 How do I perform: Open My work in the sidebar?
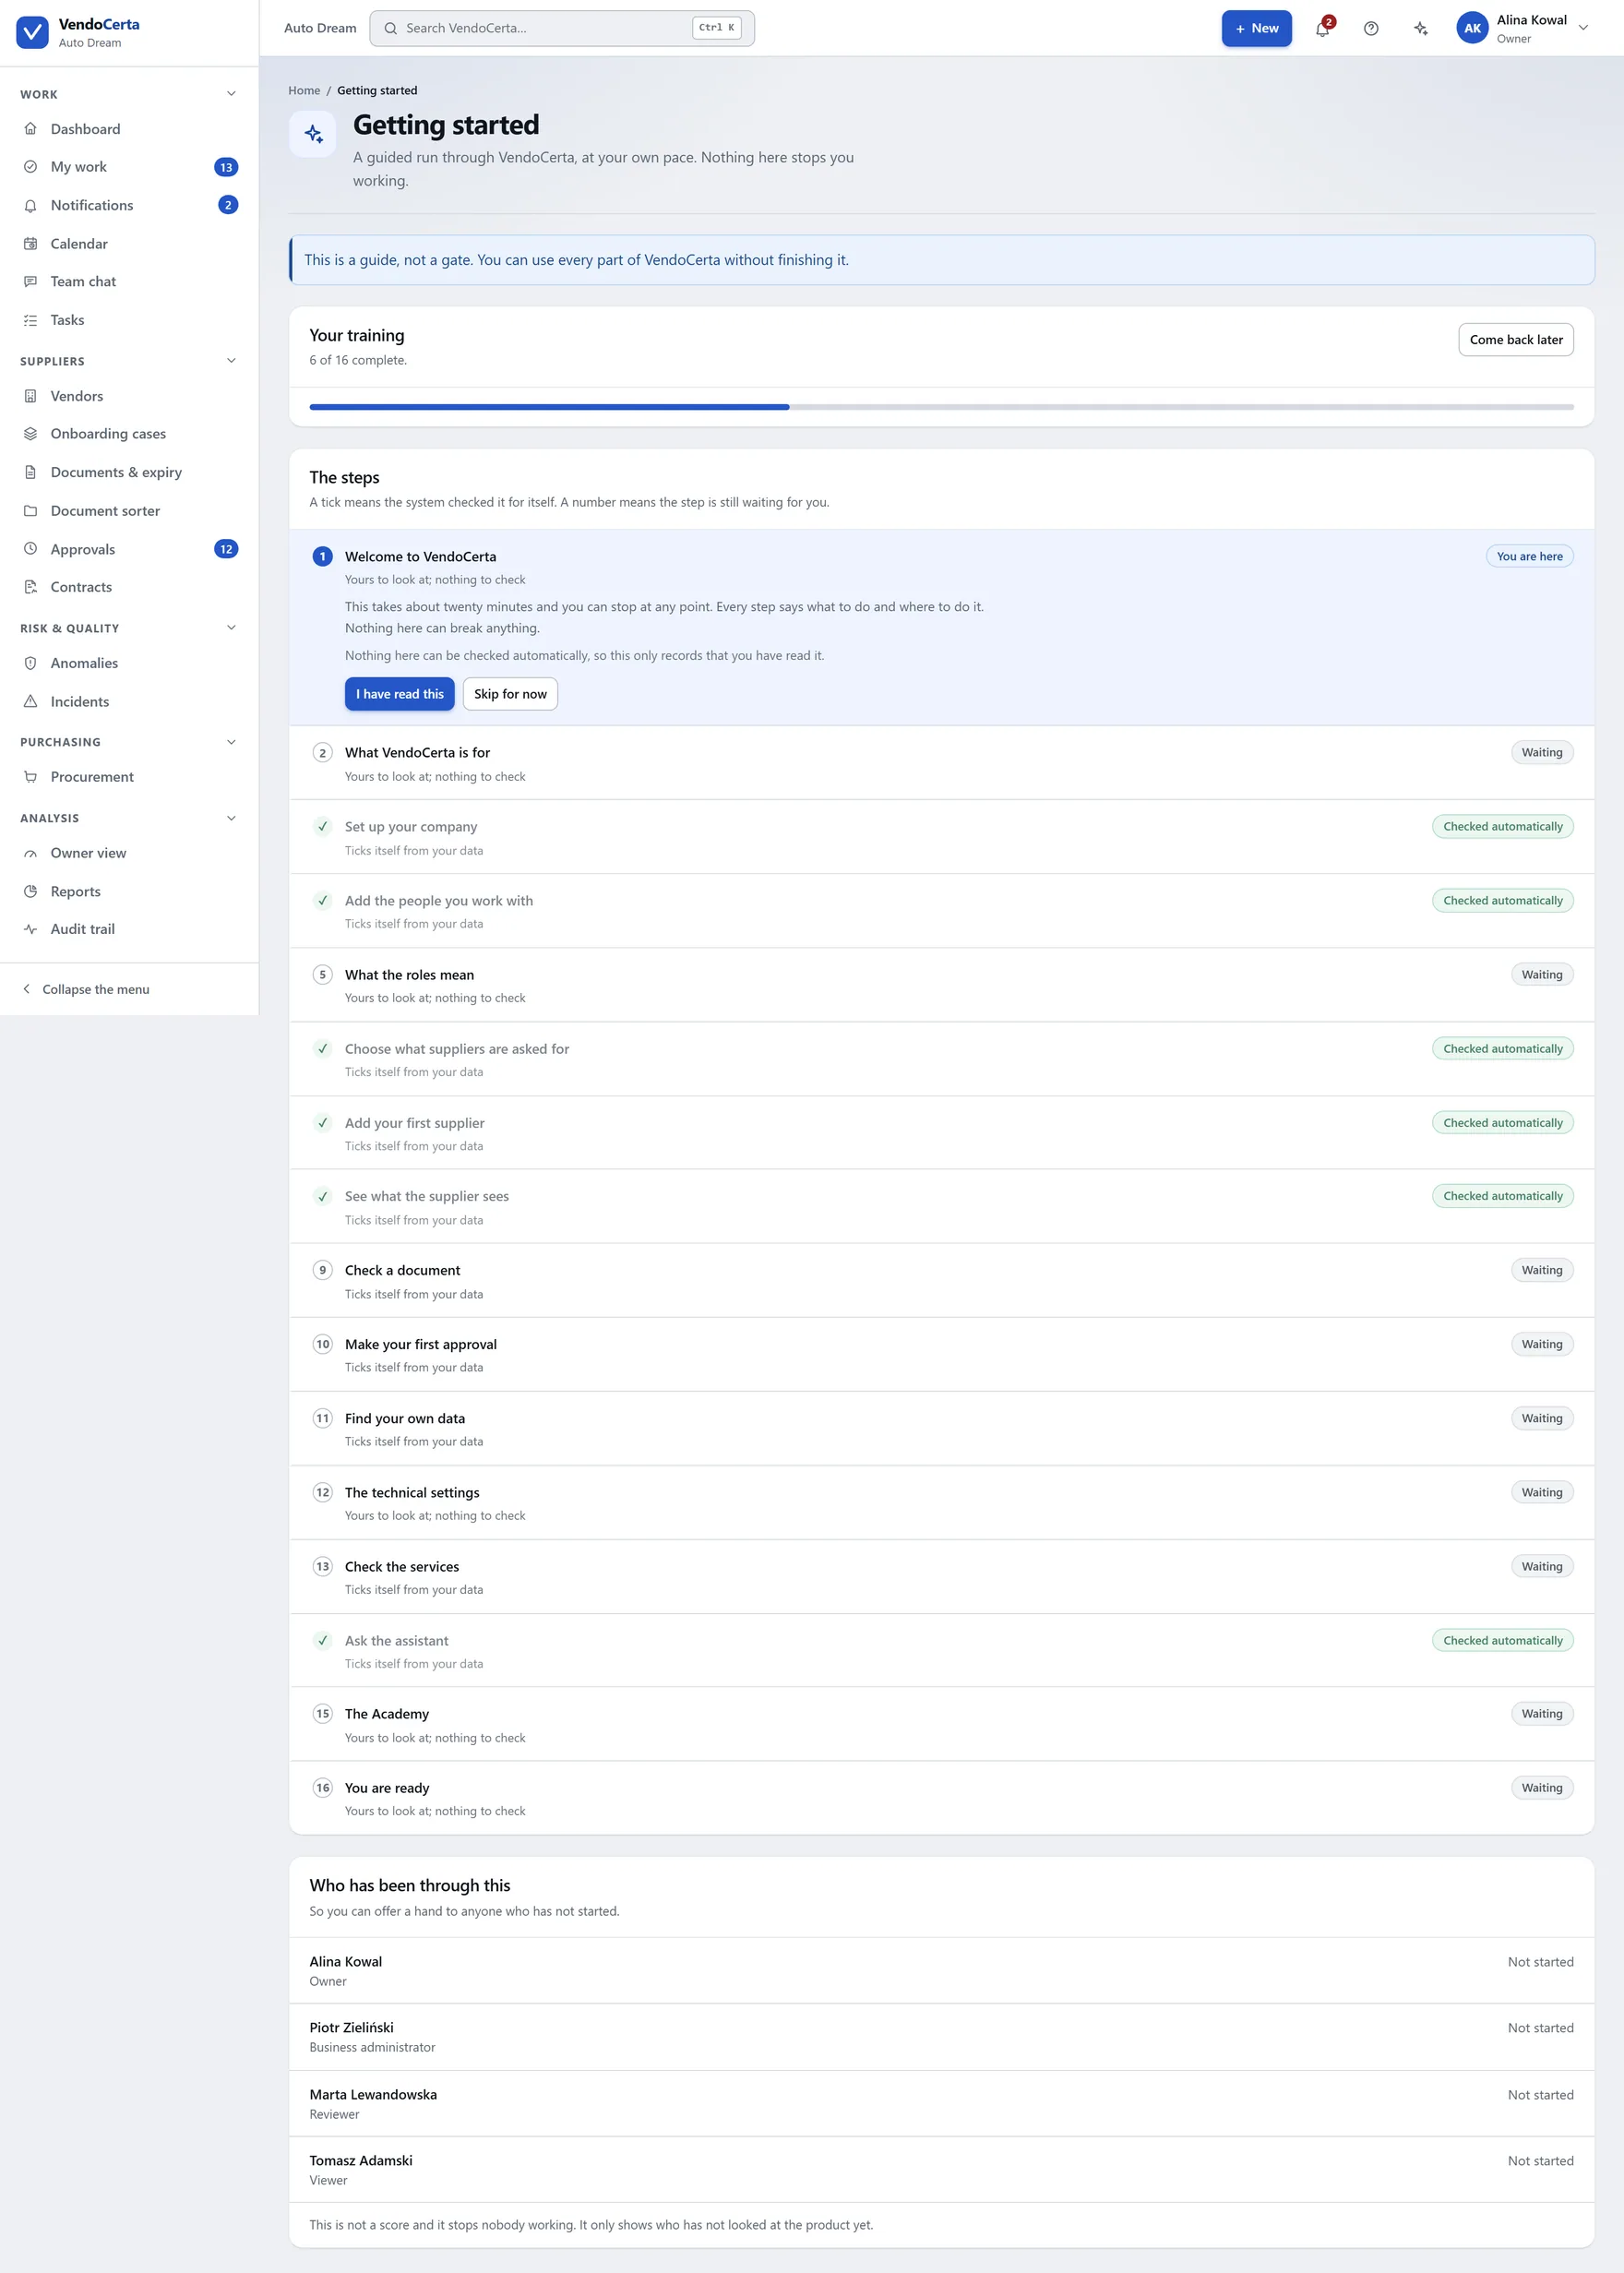129,167
